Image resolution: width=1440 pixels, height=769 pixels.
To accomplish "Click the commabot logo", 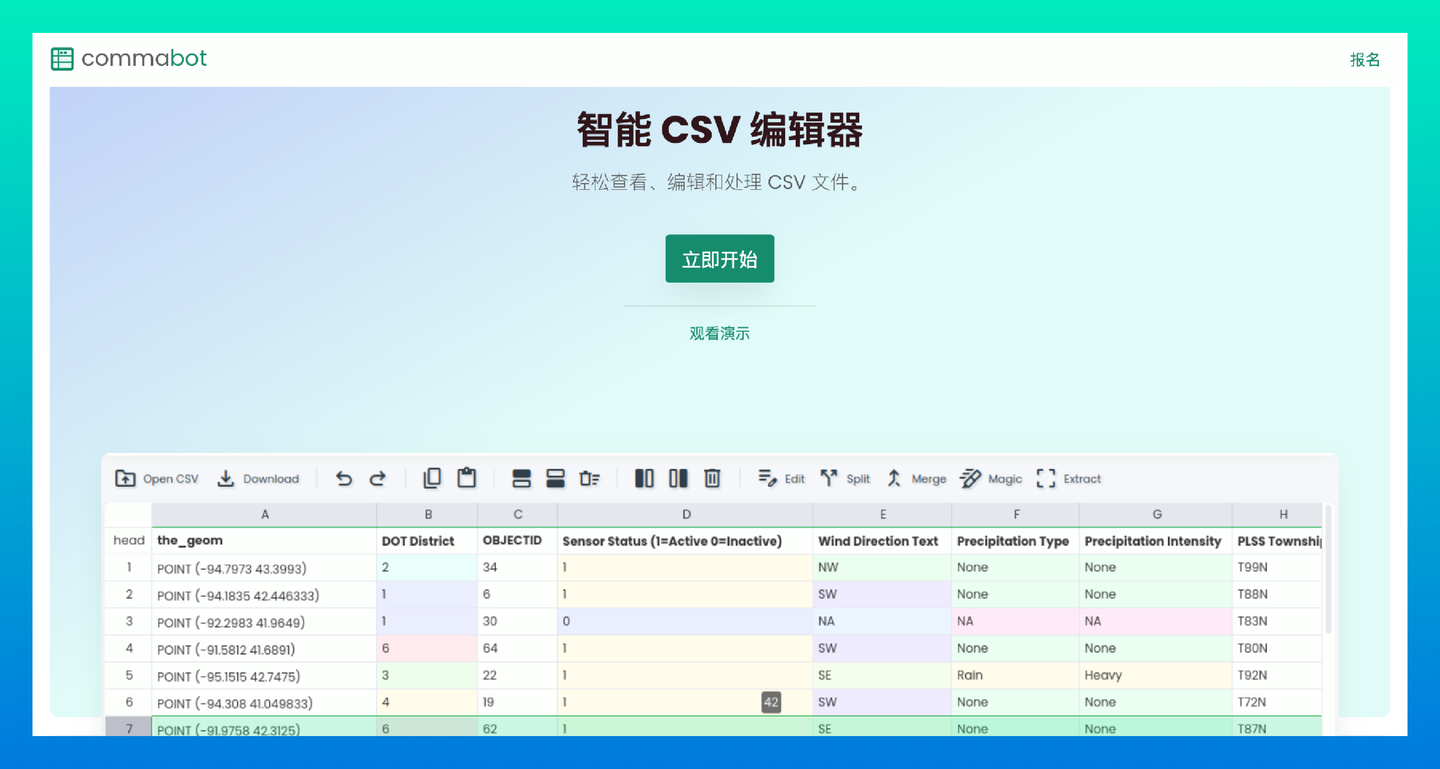I will [128, 58].
